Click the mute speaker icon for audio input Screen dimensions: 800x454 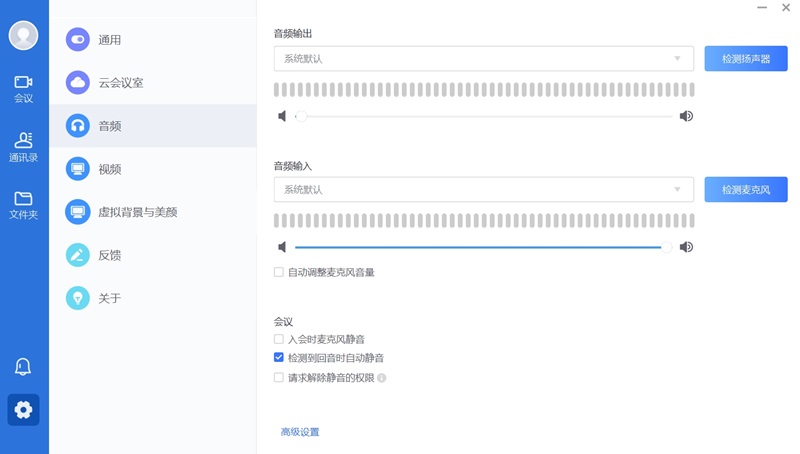[282, 247]
